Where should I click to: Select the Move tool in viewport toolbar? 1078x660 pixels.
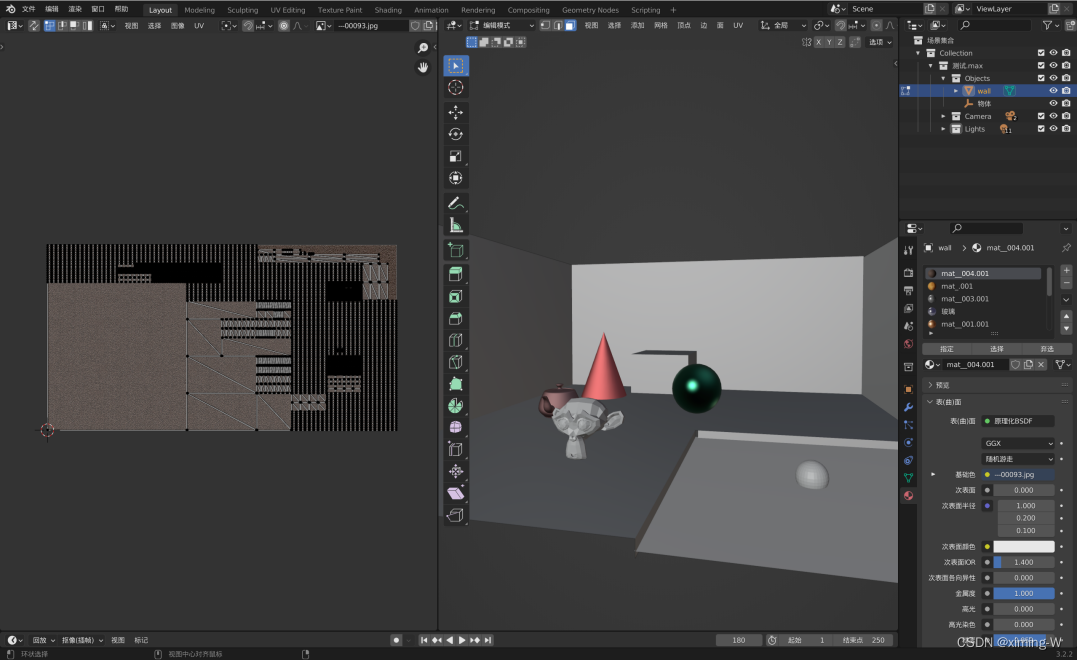point(456,110)
